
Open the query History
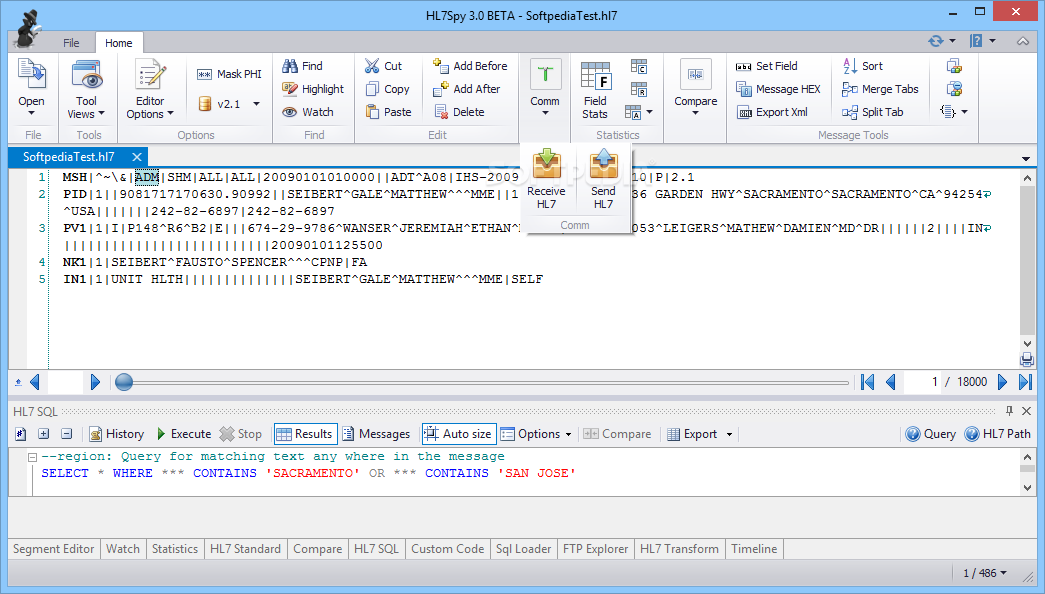[x=117, y=434]
